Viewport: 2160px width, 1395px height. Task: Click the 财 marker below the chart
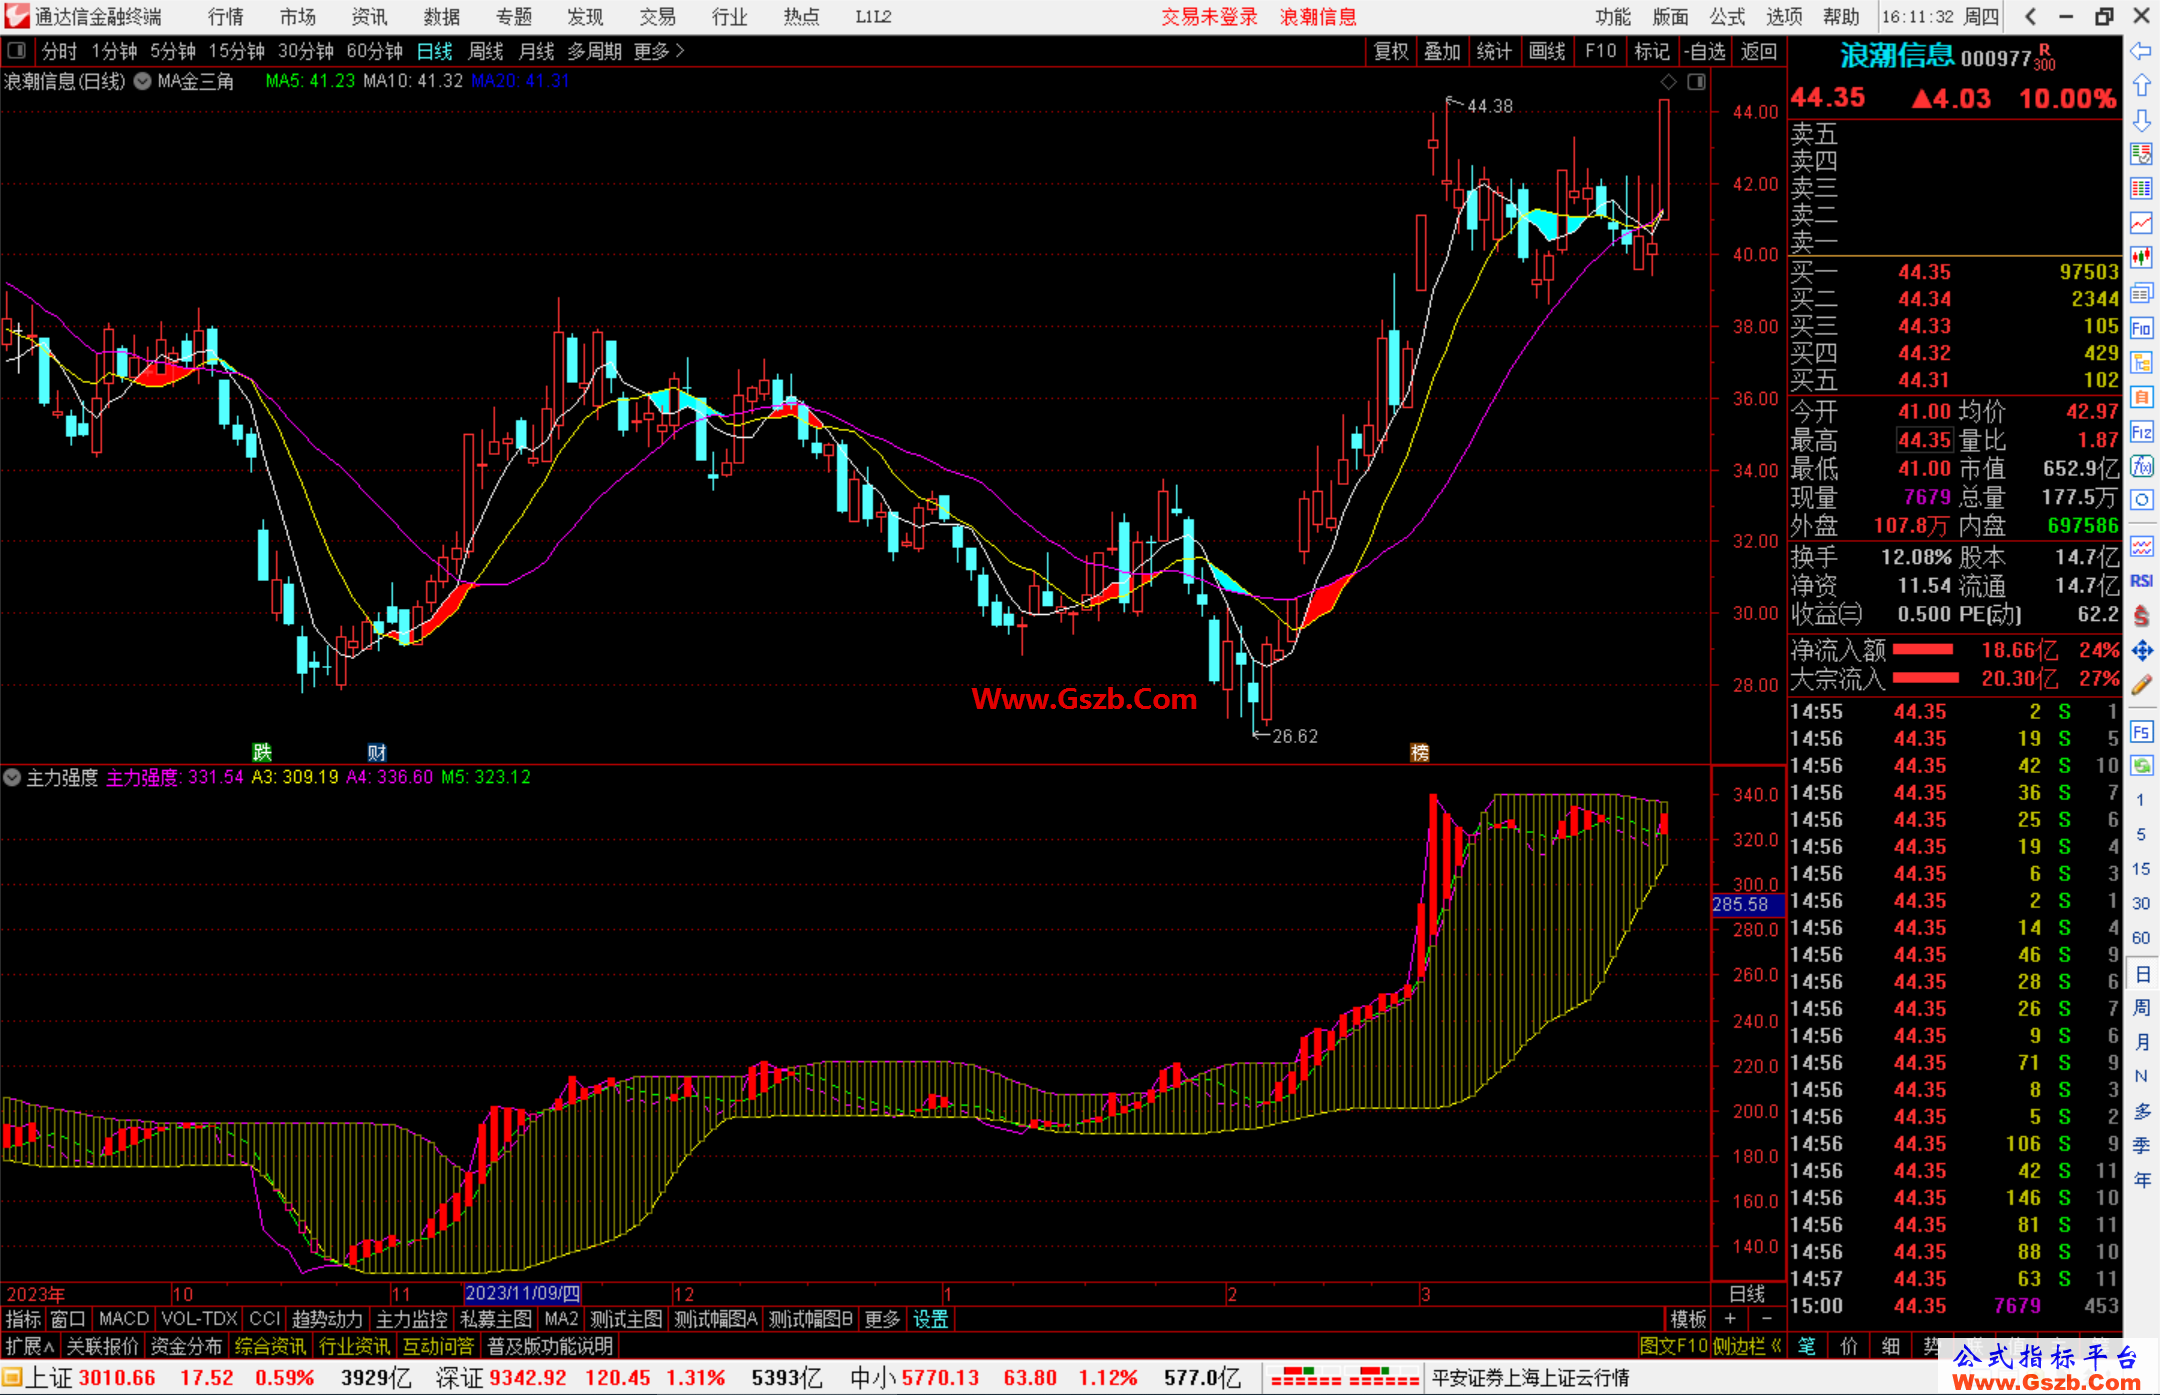377,752
